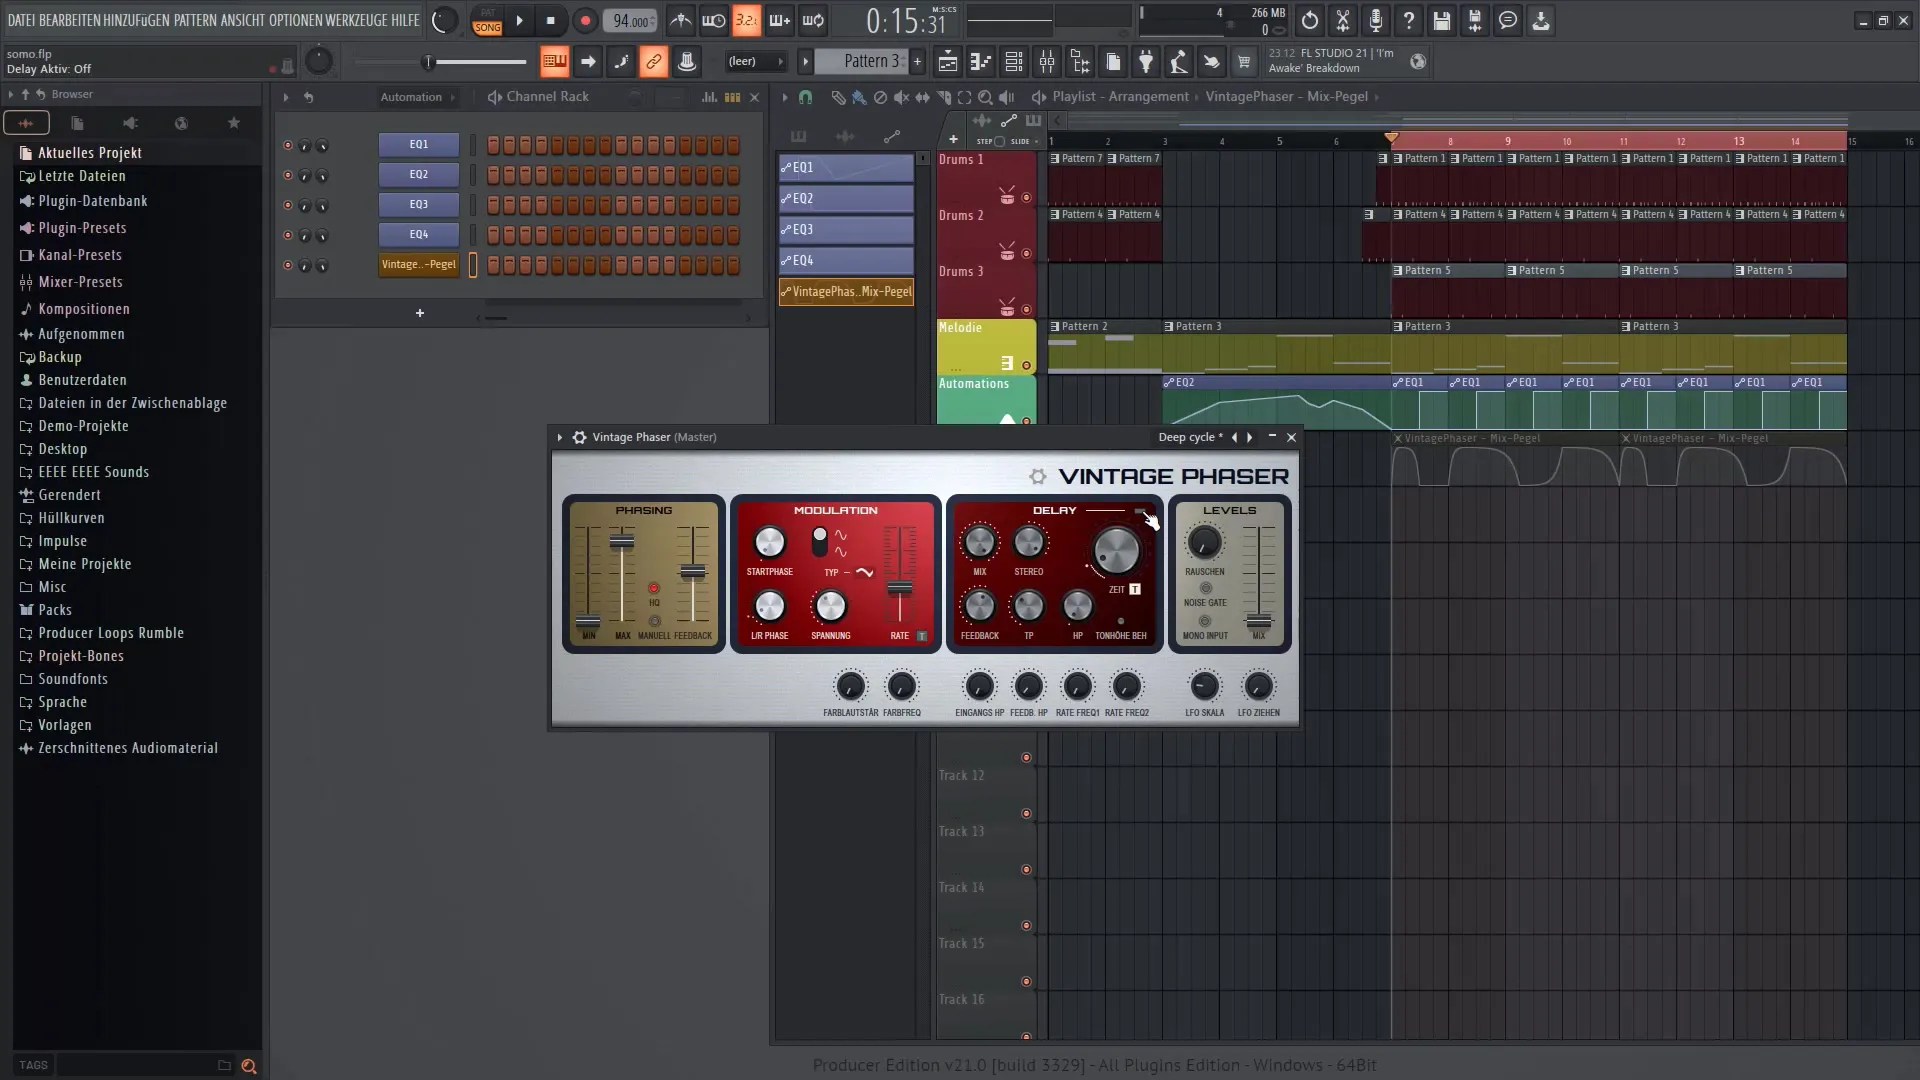Toggle the Mono Input LED in Levels
Image resolution: width=1920 pixels, height=1080 pixels.
[1205, 621]
